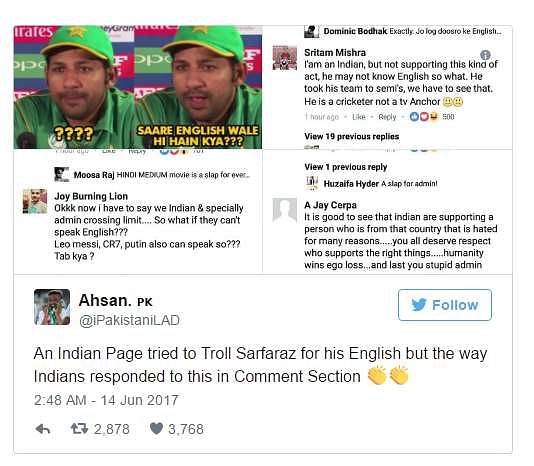Click the Dominic Bodhak commenter name
Image resolution: width=534 pixels, height=466 pixels.
[355, 31]
